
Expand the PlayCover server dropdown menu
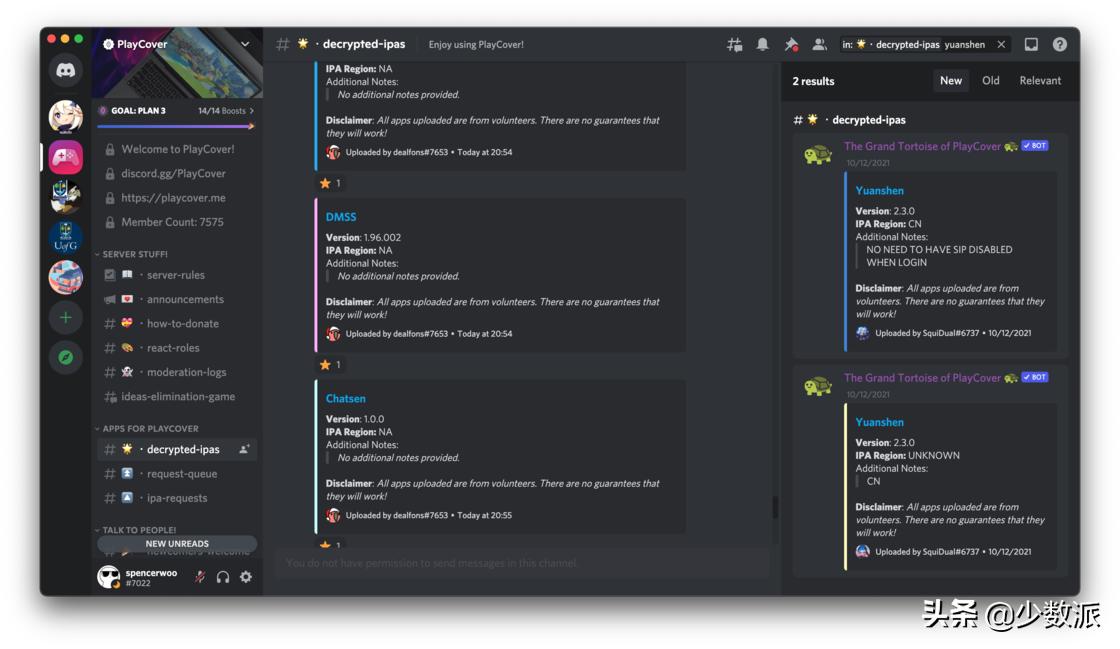[245, 44]
